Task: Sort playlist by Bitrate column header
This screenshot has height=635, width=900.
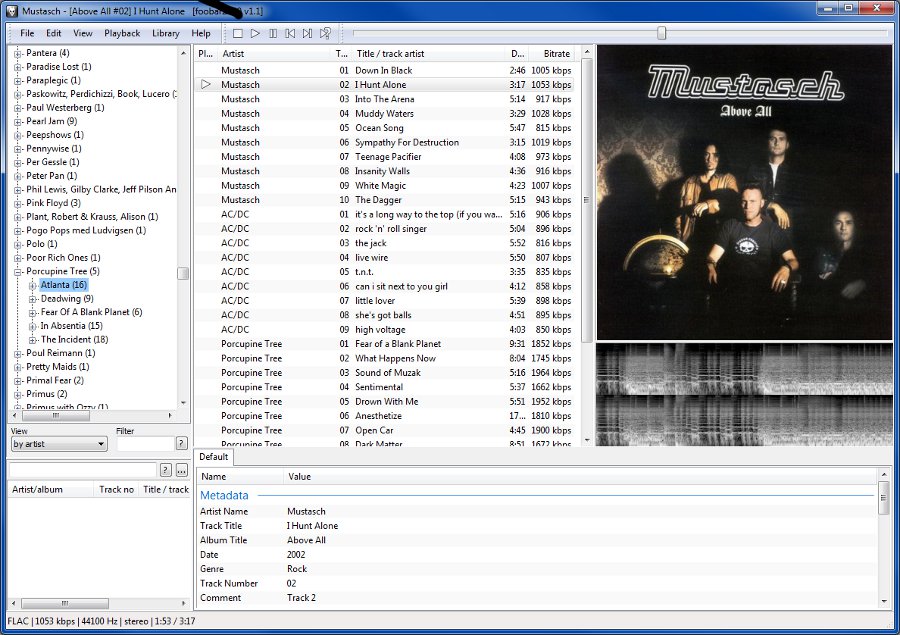Action: (x=552, y=53)
